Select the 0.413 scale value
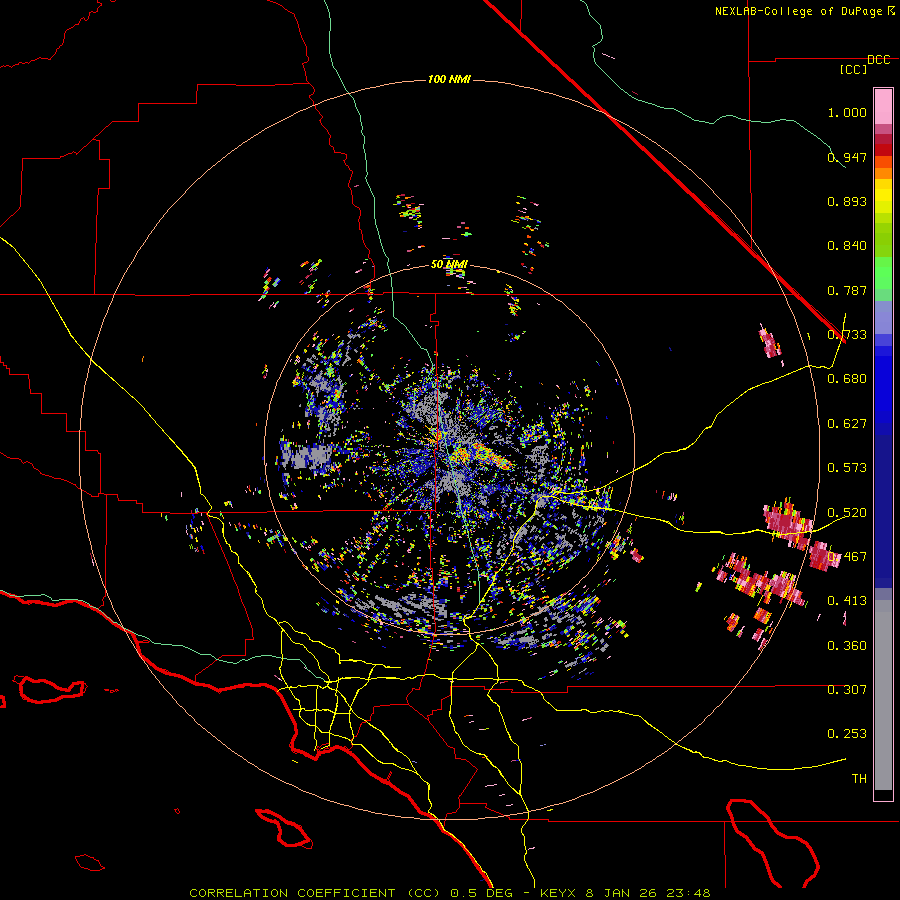This screenshot has width=900, height=900. point(847,601)
